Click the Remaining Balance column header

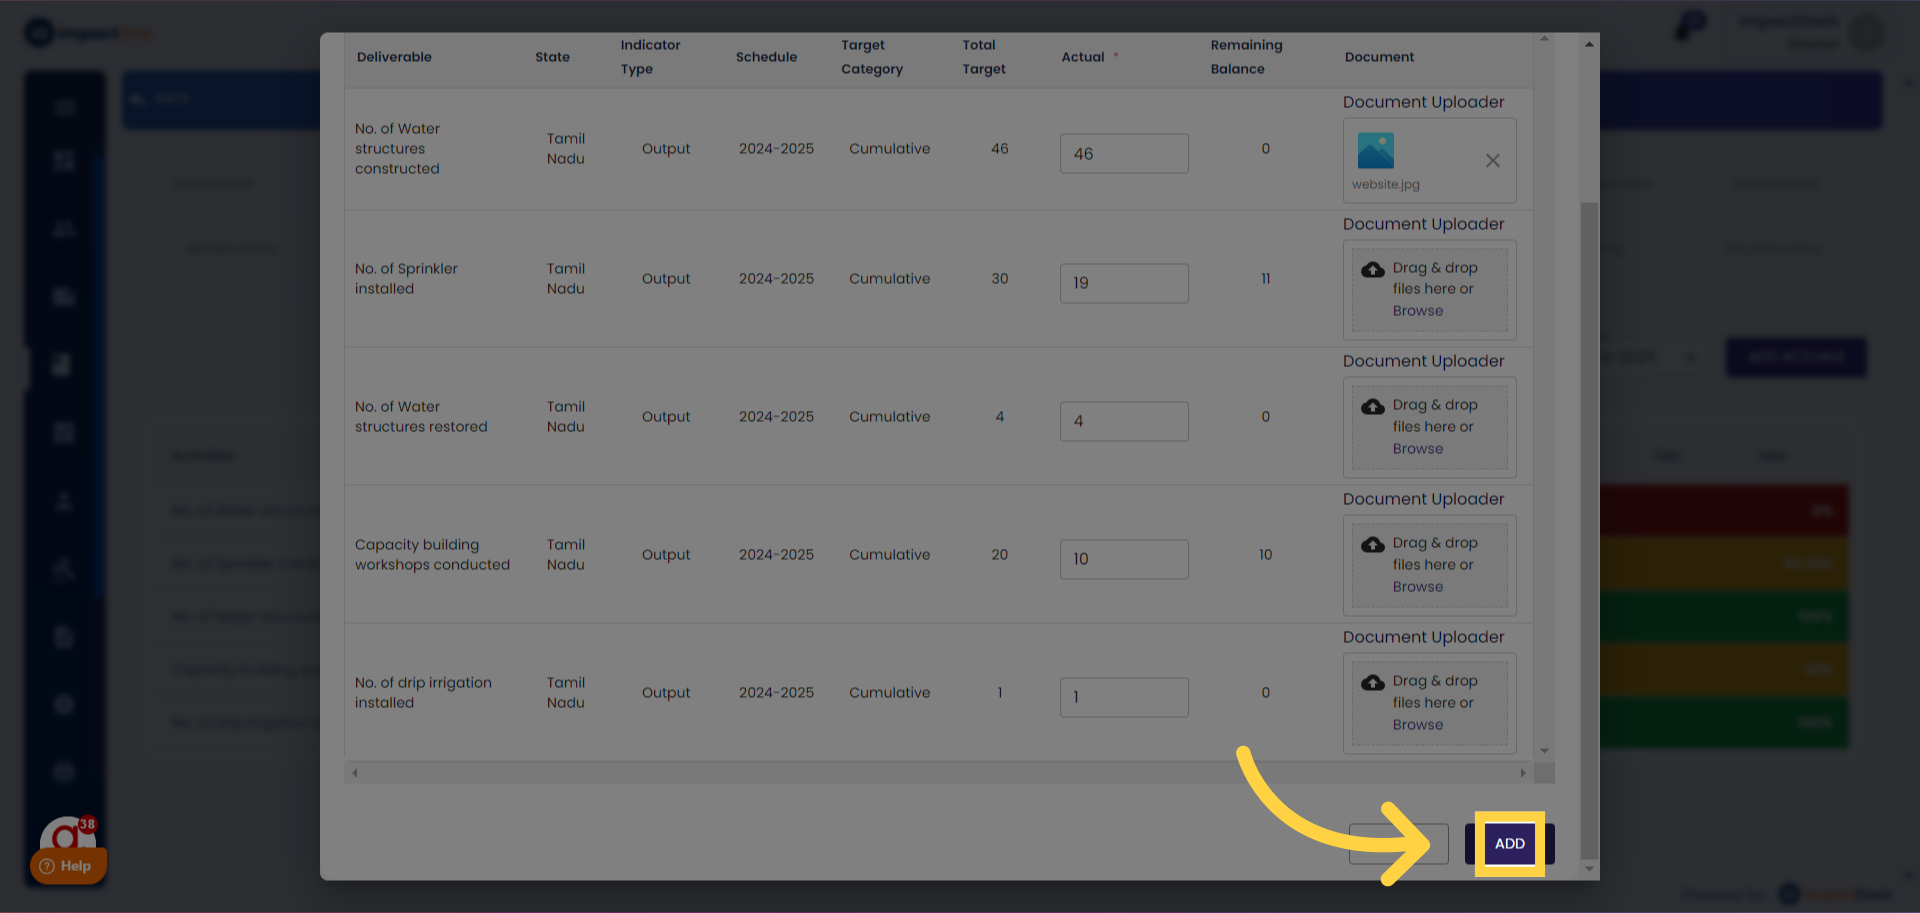[x=1246, y=57]
